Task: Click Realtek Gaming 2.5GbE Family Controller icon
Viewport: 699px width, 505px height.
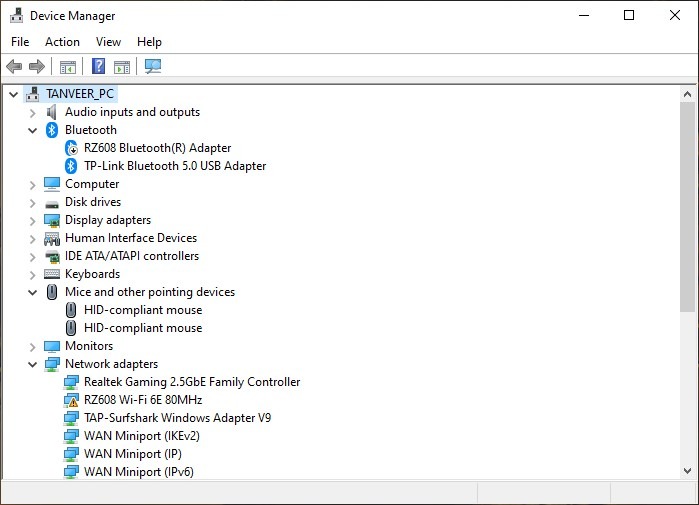Action: (71, 382)
